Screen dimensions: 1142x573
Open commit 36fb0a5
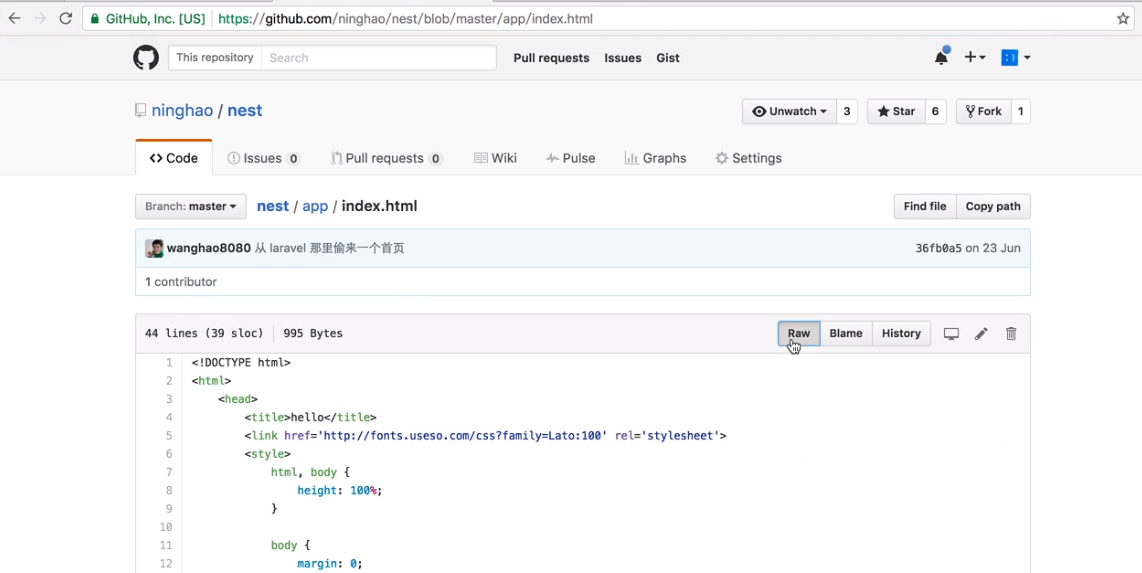click(x=938, y=248)
